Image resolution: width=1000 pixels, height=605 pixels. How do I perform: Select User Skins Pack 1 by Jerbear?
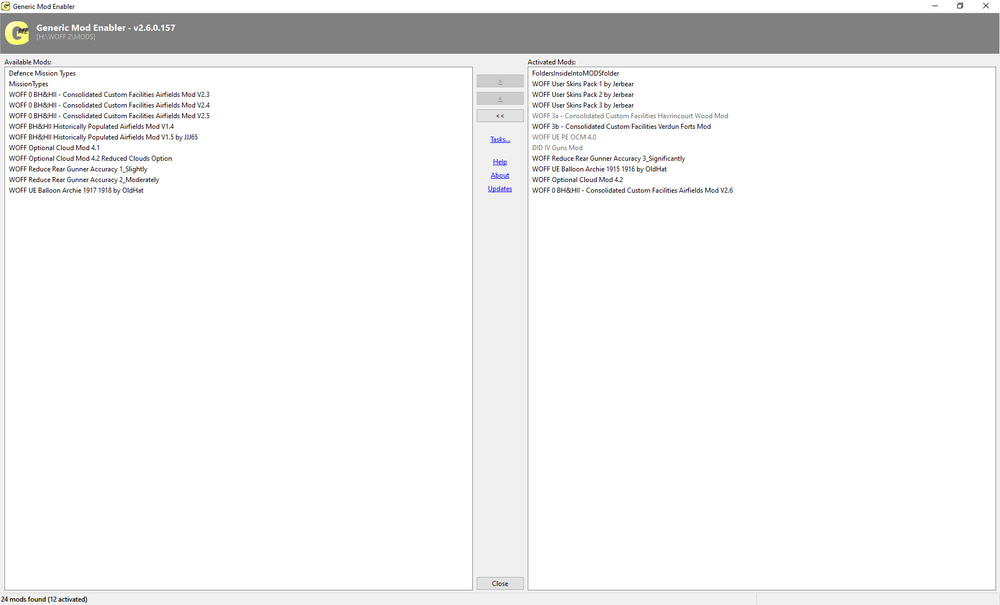(583, 84)
